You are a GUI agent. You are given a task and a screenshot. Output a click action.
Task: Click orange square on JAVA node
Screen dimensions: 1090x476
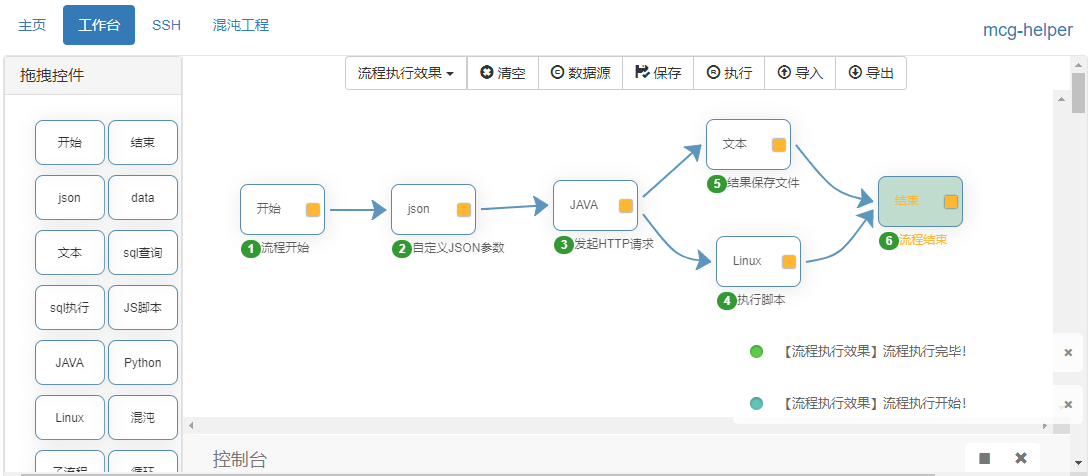tap(626, 206)
